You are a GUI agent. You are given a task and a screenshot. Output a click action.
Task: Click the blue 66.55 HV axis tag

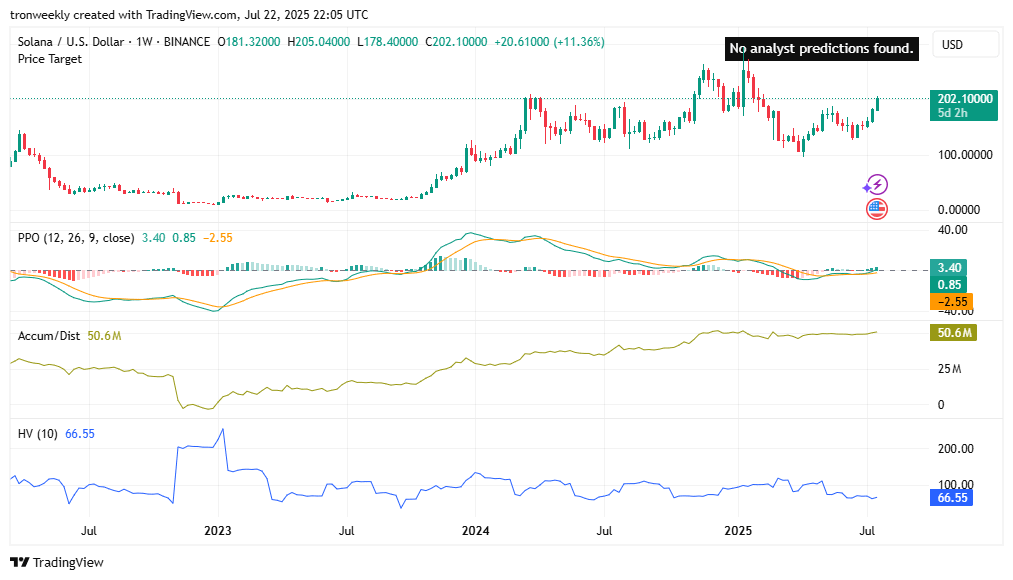tap(952, 497)
